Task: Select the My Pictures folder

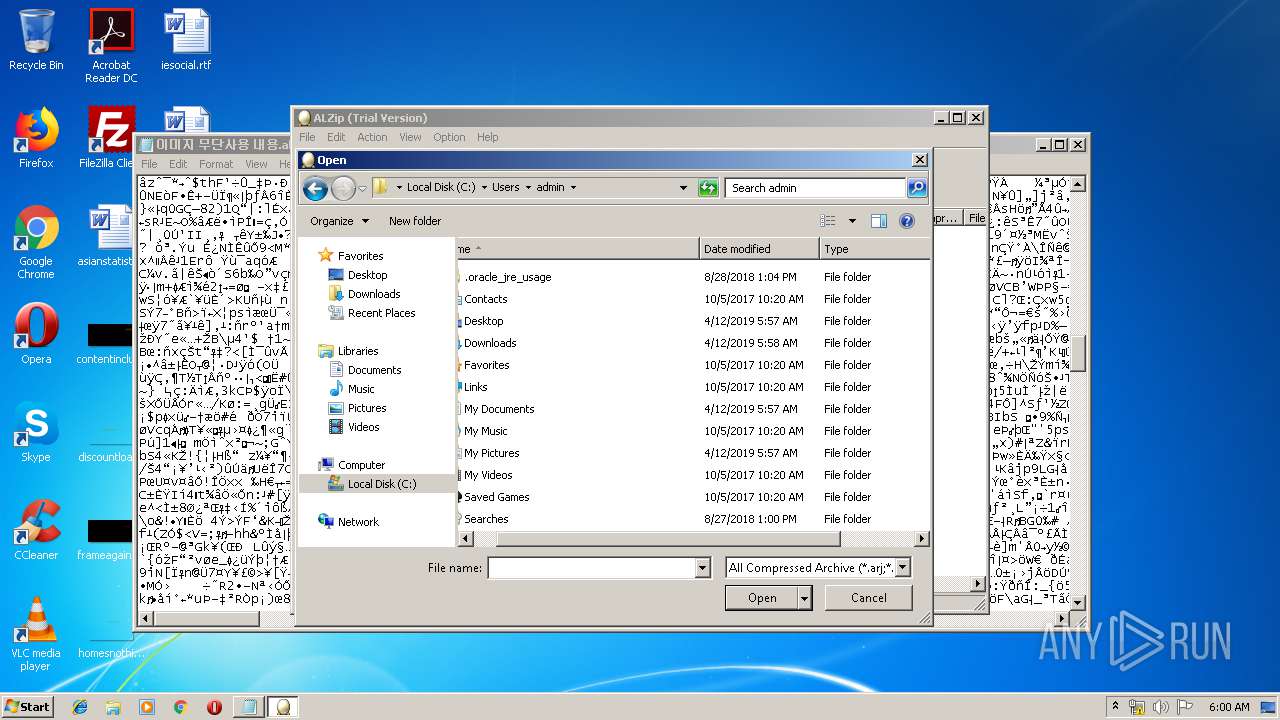Action: pos(491,453)
